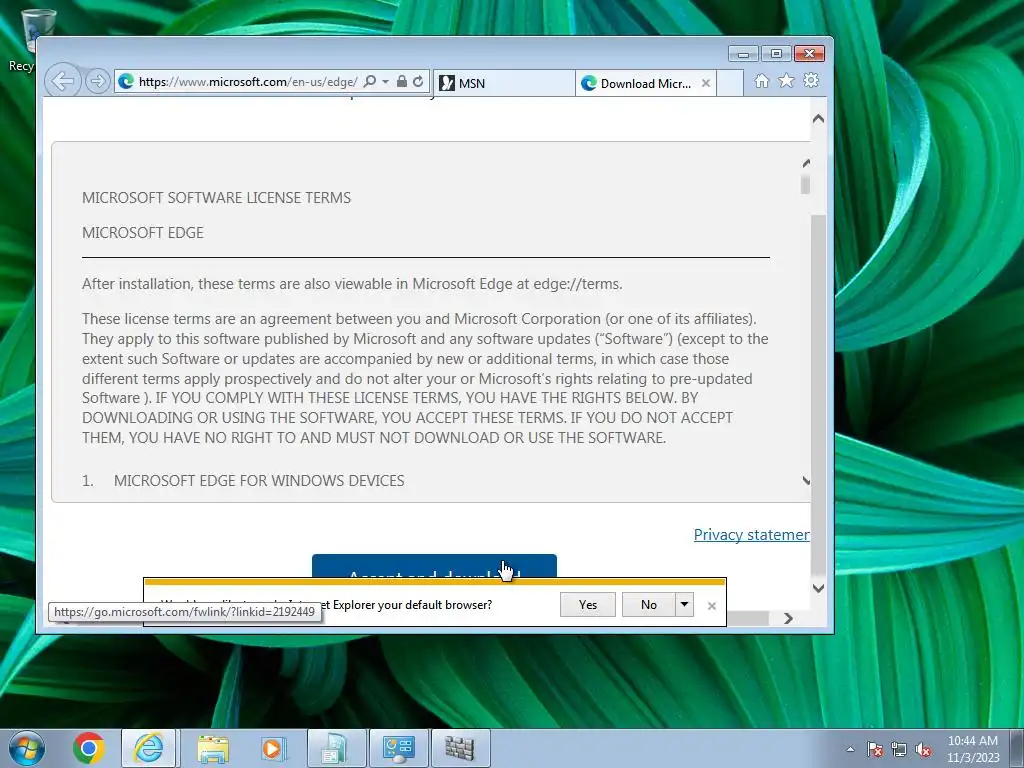Click the MICROSOFT EDGE FOR WINDOWS DEVICES line
Image resolution: width=1024 pixels, height=768 pixels.
tap(259, 481)
